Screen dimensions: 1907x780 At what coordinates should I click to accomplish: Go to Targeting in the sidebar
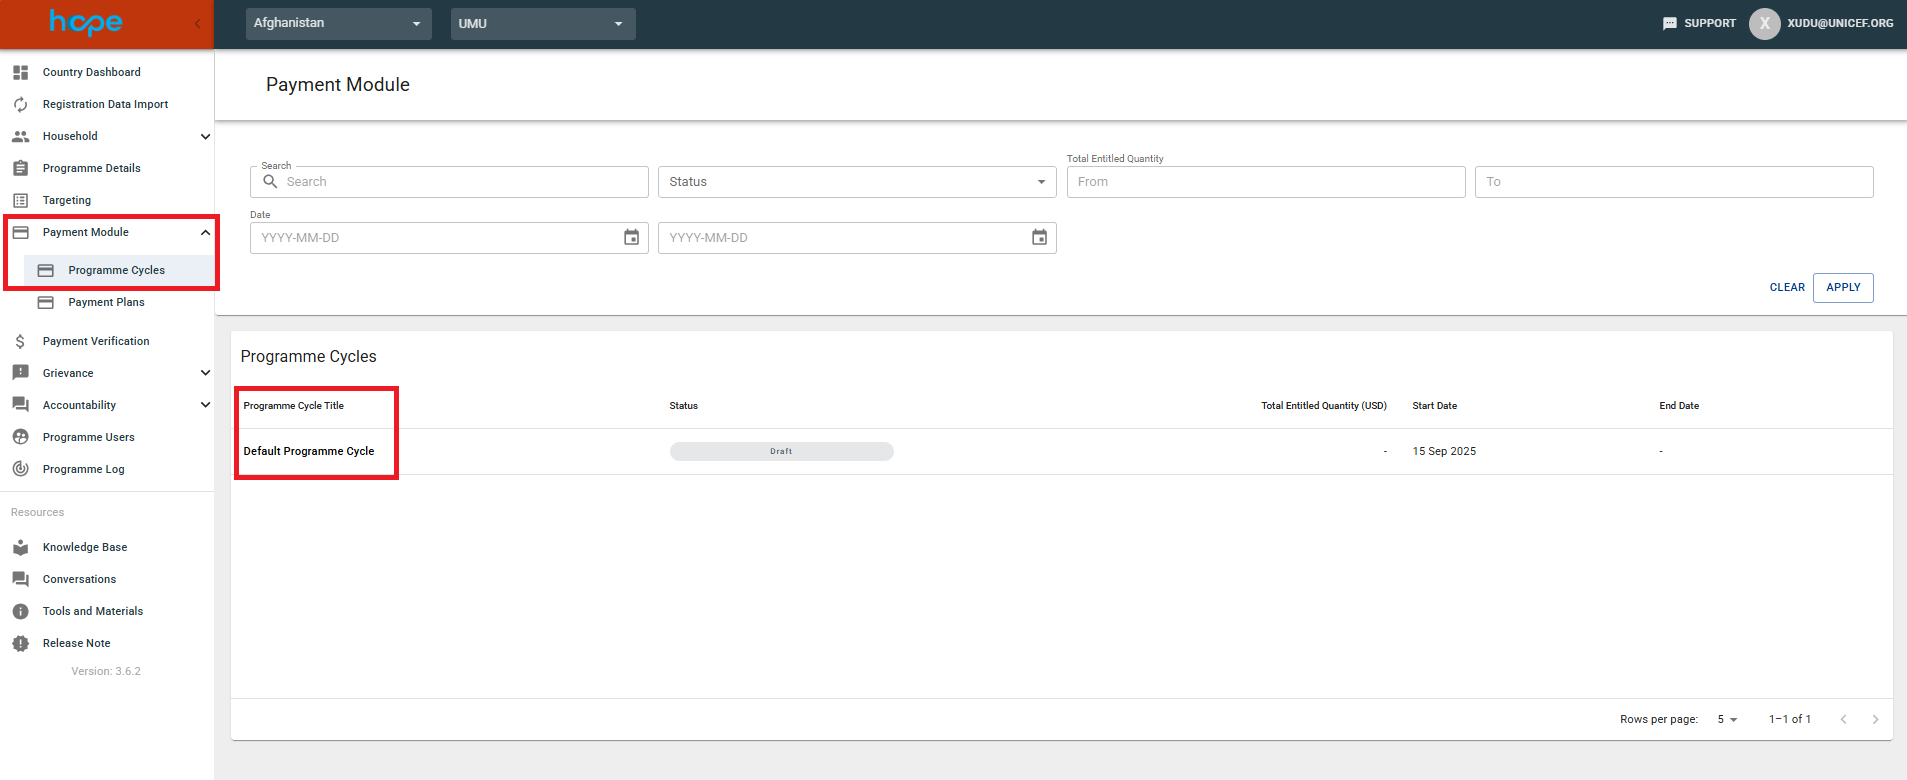(x=66, y=200)
